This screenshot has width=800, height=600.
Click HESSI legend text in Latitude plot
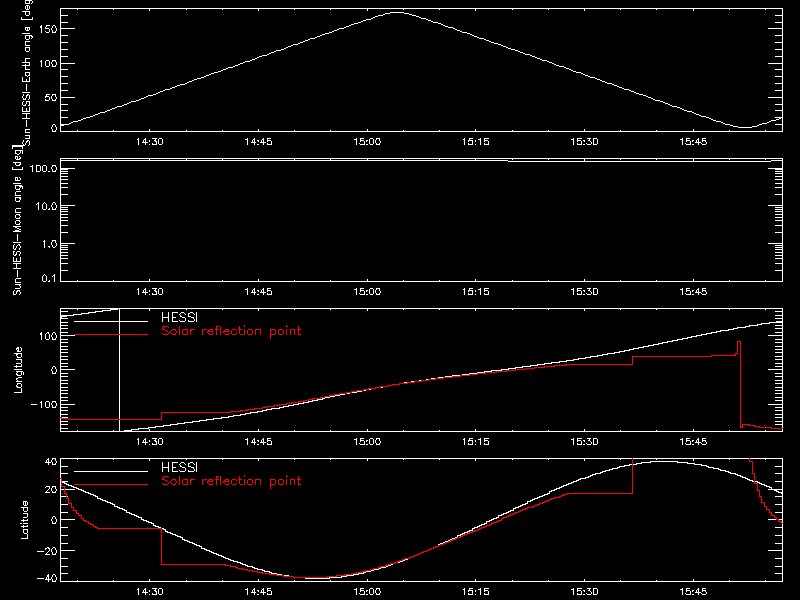pos(179,467)
